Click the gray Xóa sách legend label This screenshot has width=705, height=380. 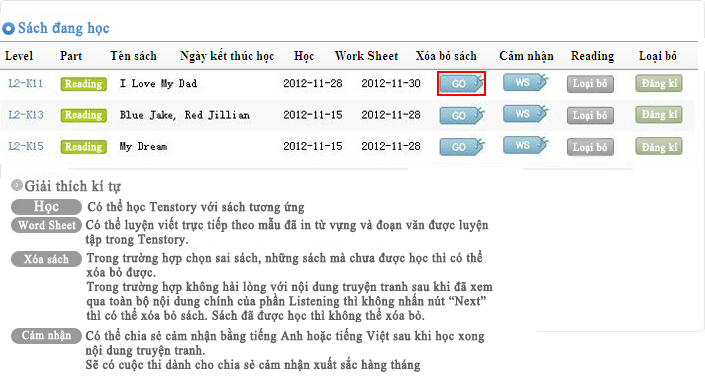pos(46,259)
